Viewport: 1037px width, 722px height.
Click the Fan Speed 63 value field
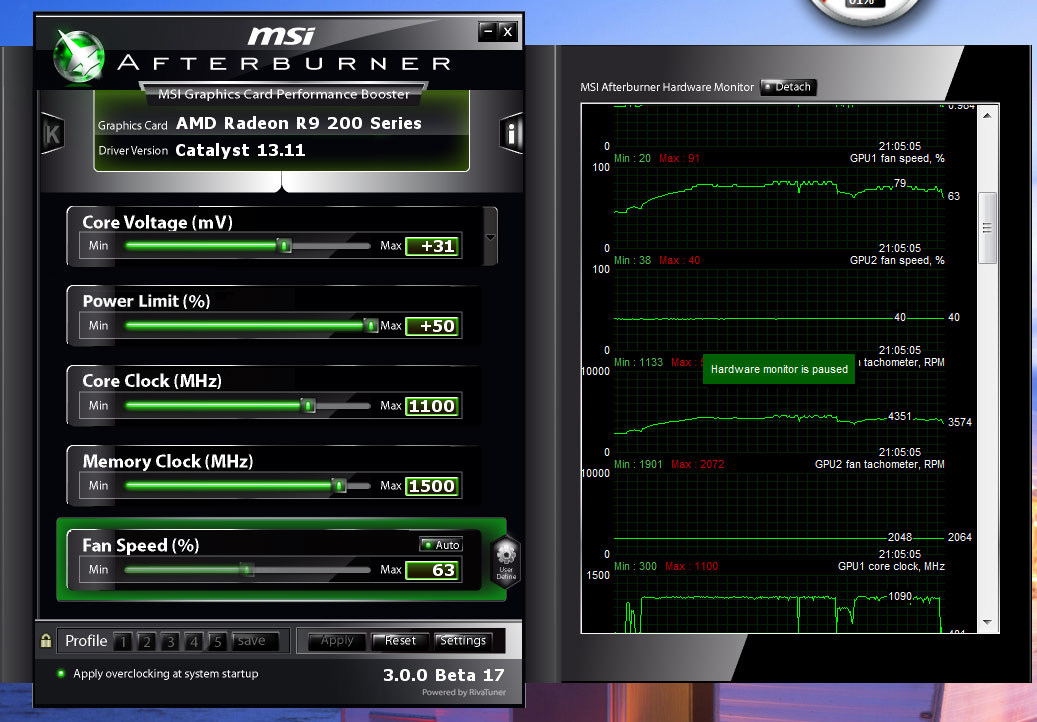(433, 570)
